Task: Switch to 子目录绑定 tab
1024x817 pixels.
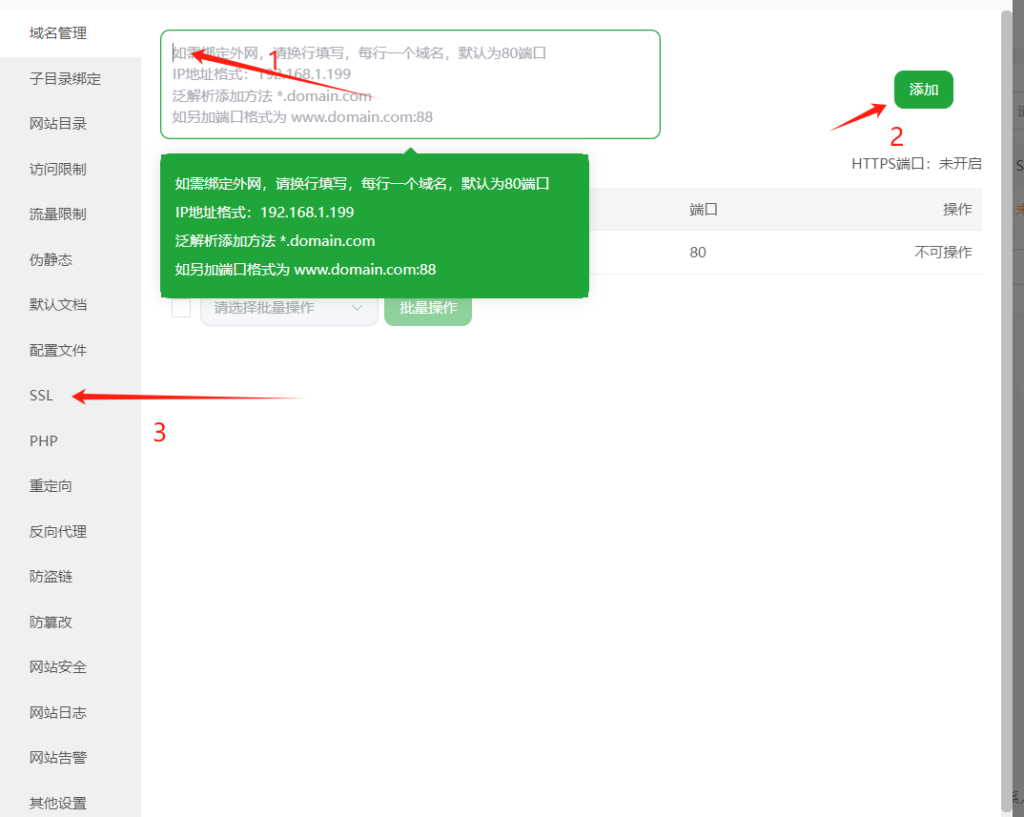Action: tap(65, 79)
